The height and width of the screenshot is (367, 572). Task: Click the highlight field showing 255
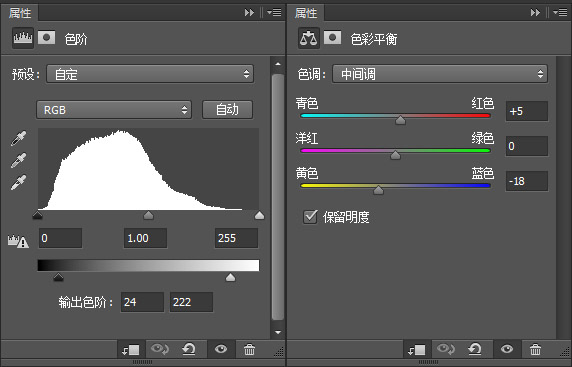[236, 238]
